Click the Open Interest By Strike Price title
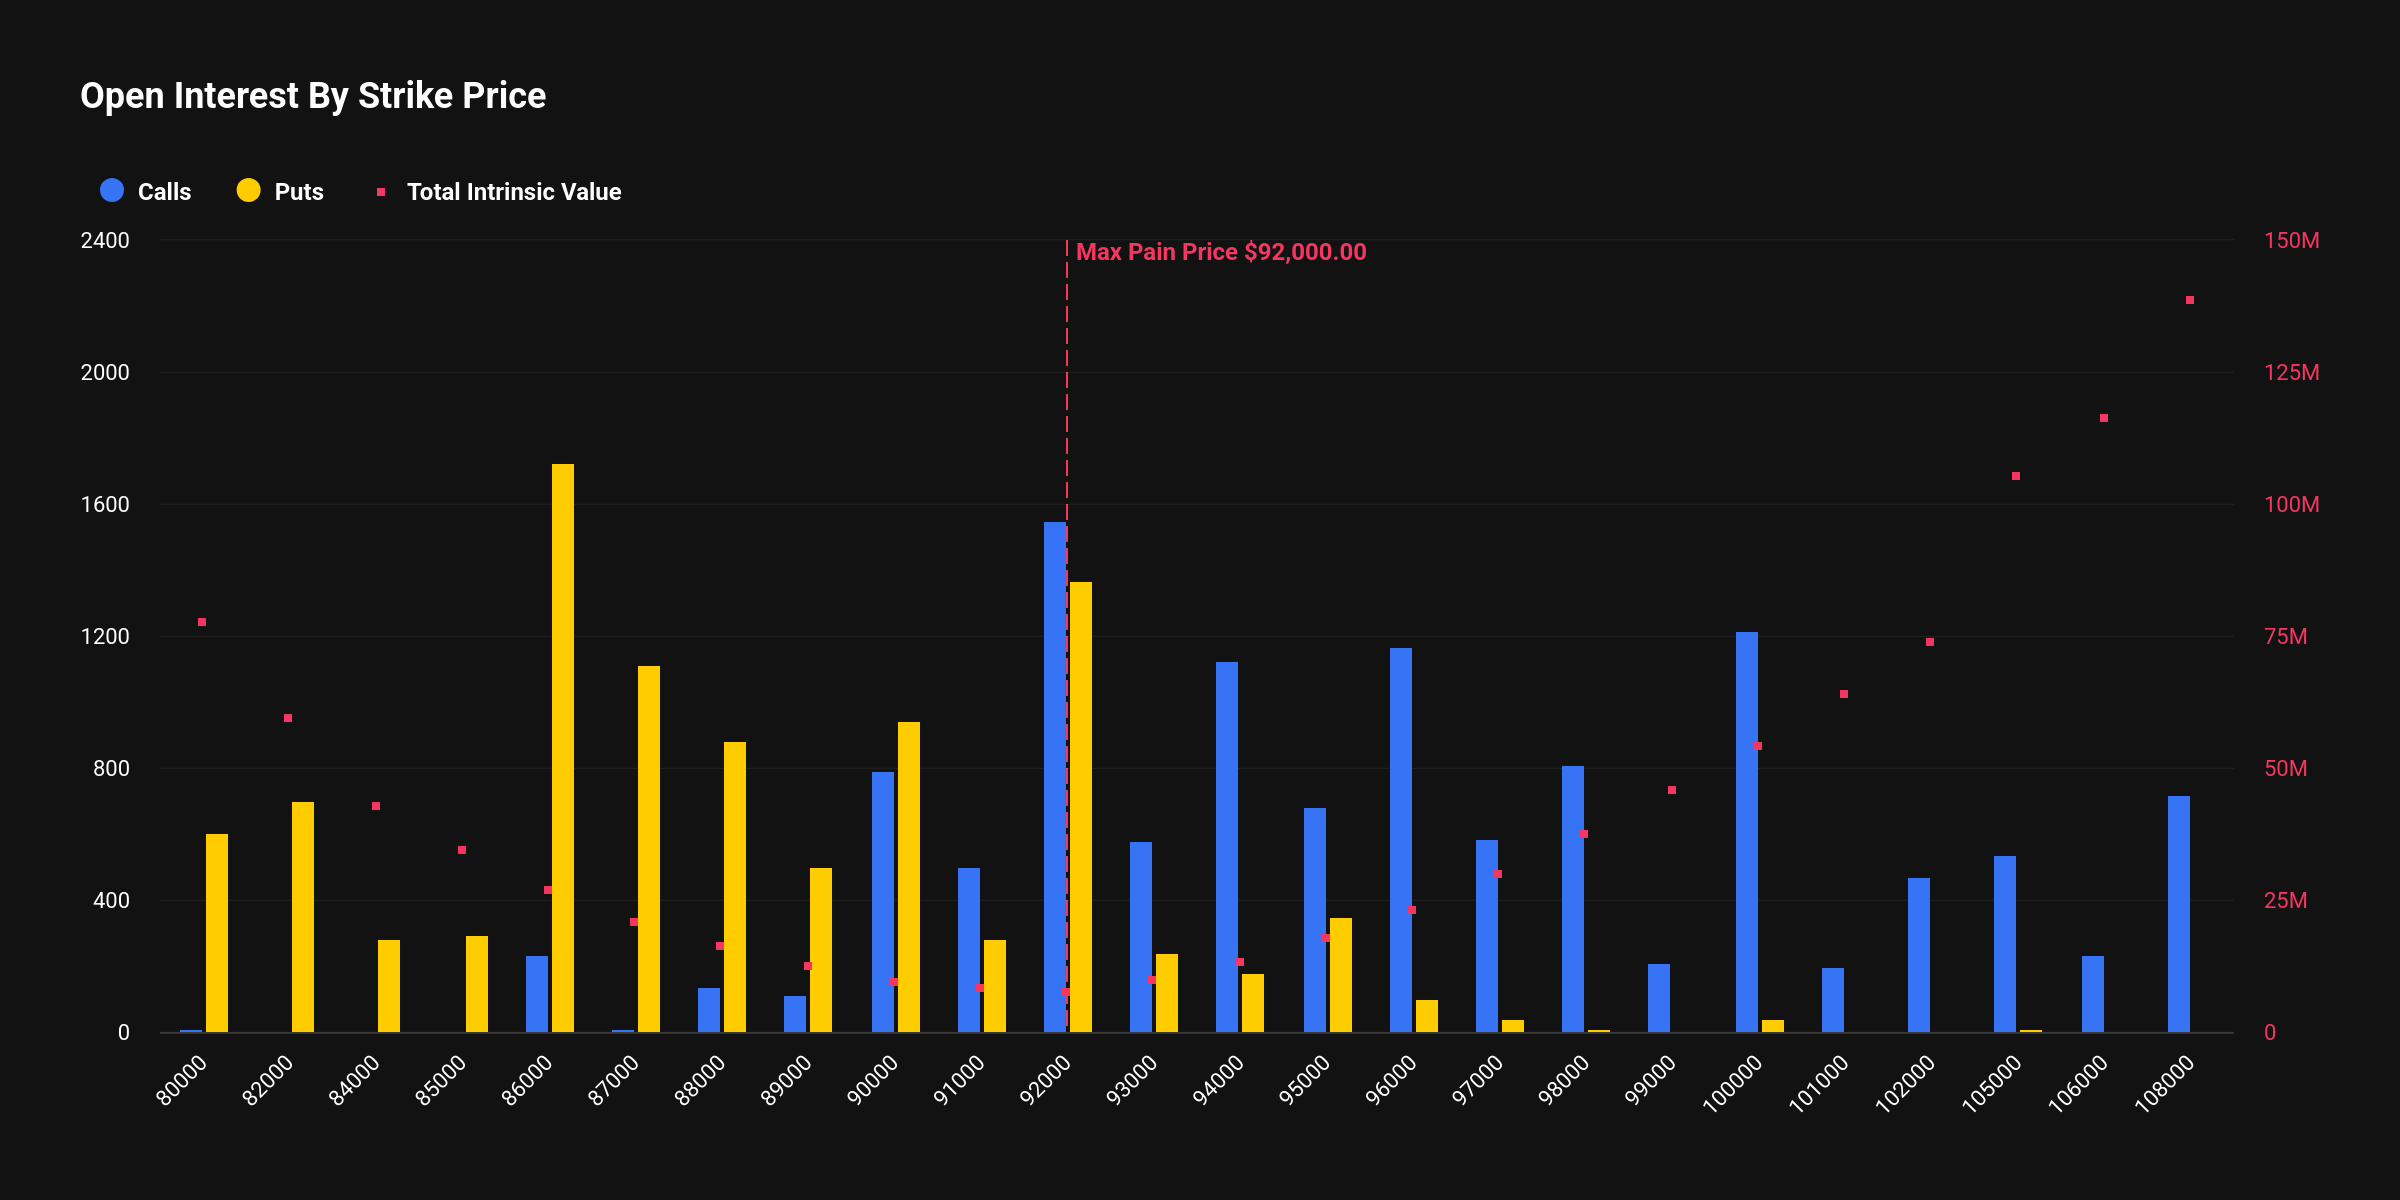Image resolution: width=2400 pixels, height=1200 pixels. click(313, 96)
